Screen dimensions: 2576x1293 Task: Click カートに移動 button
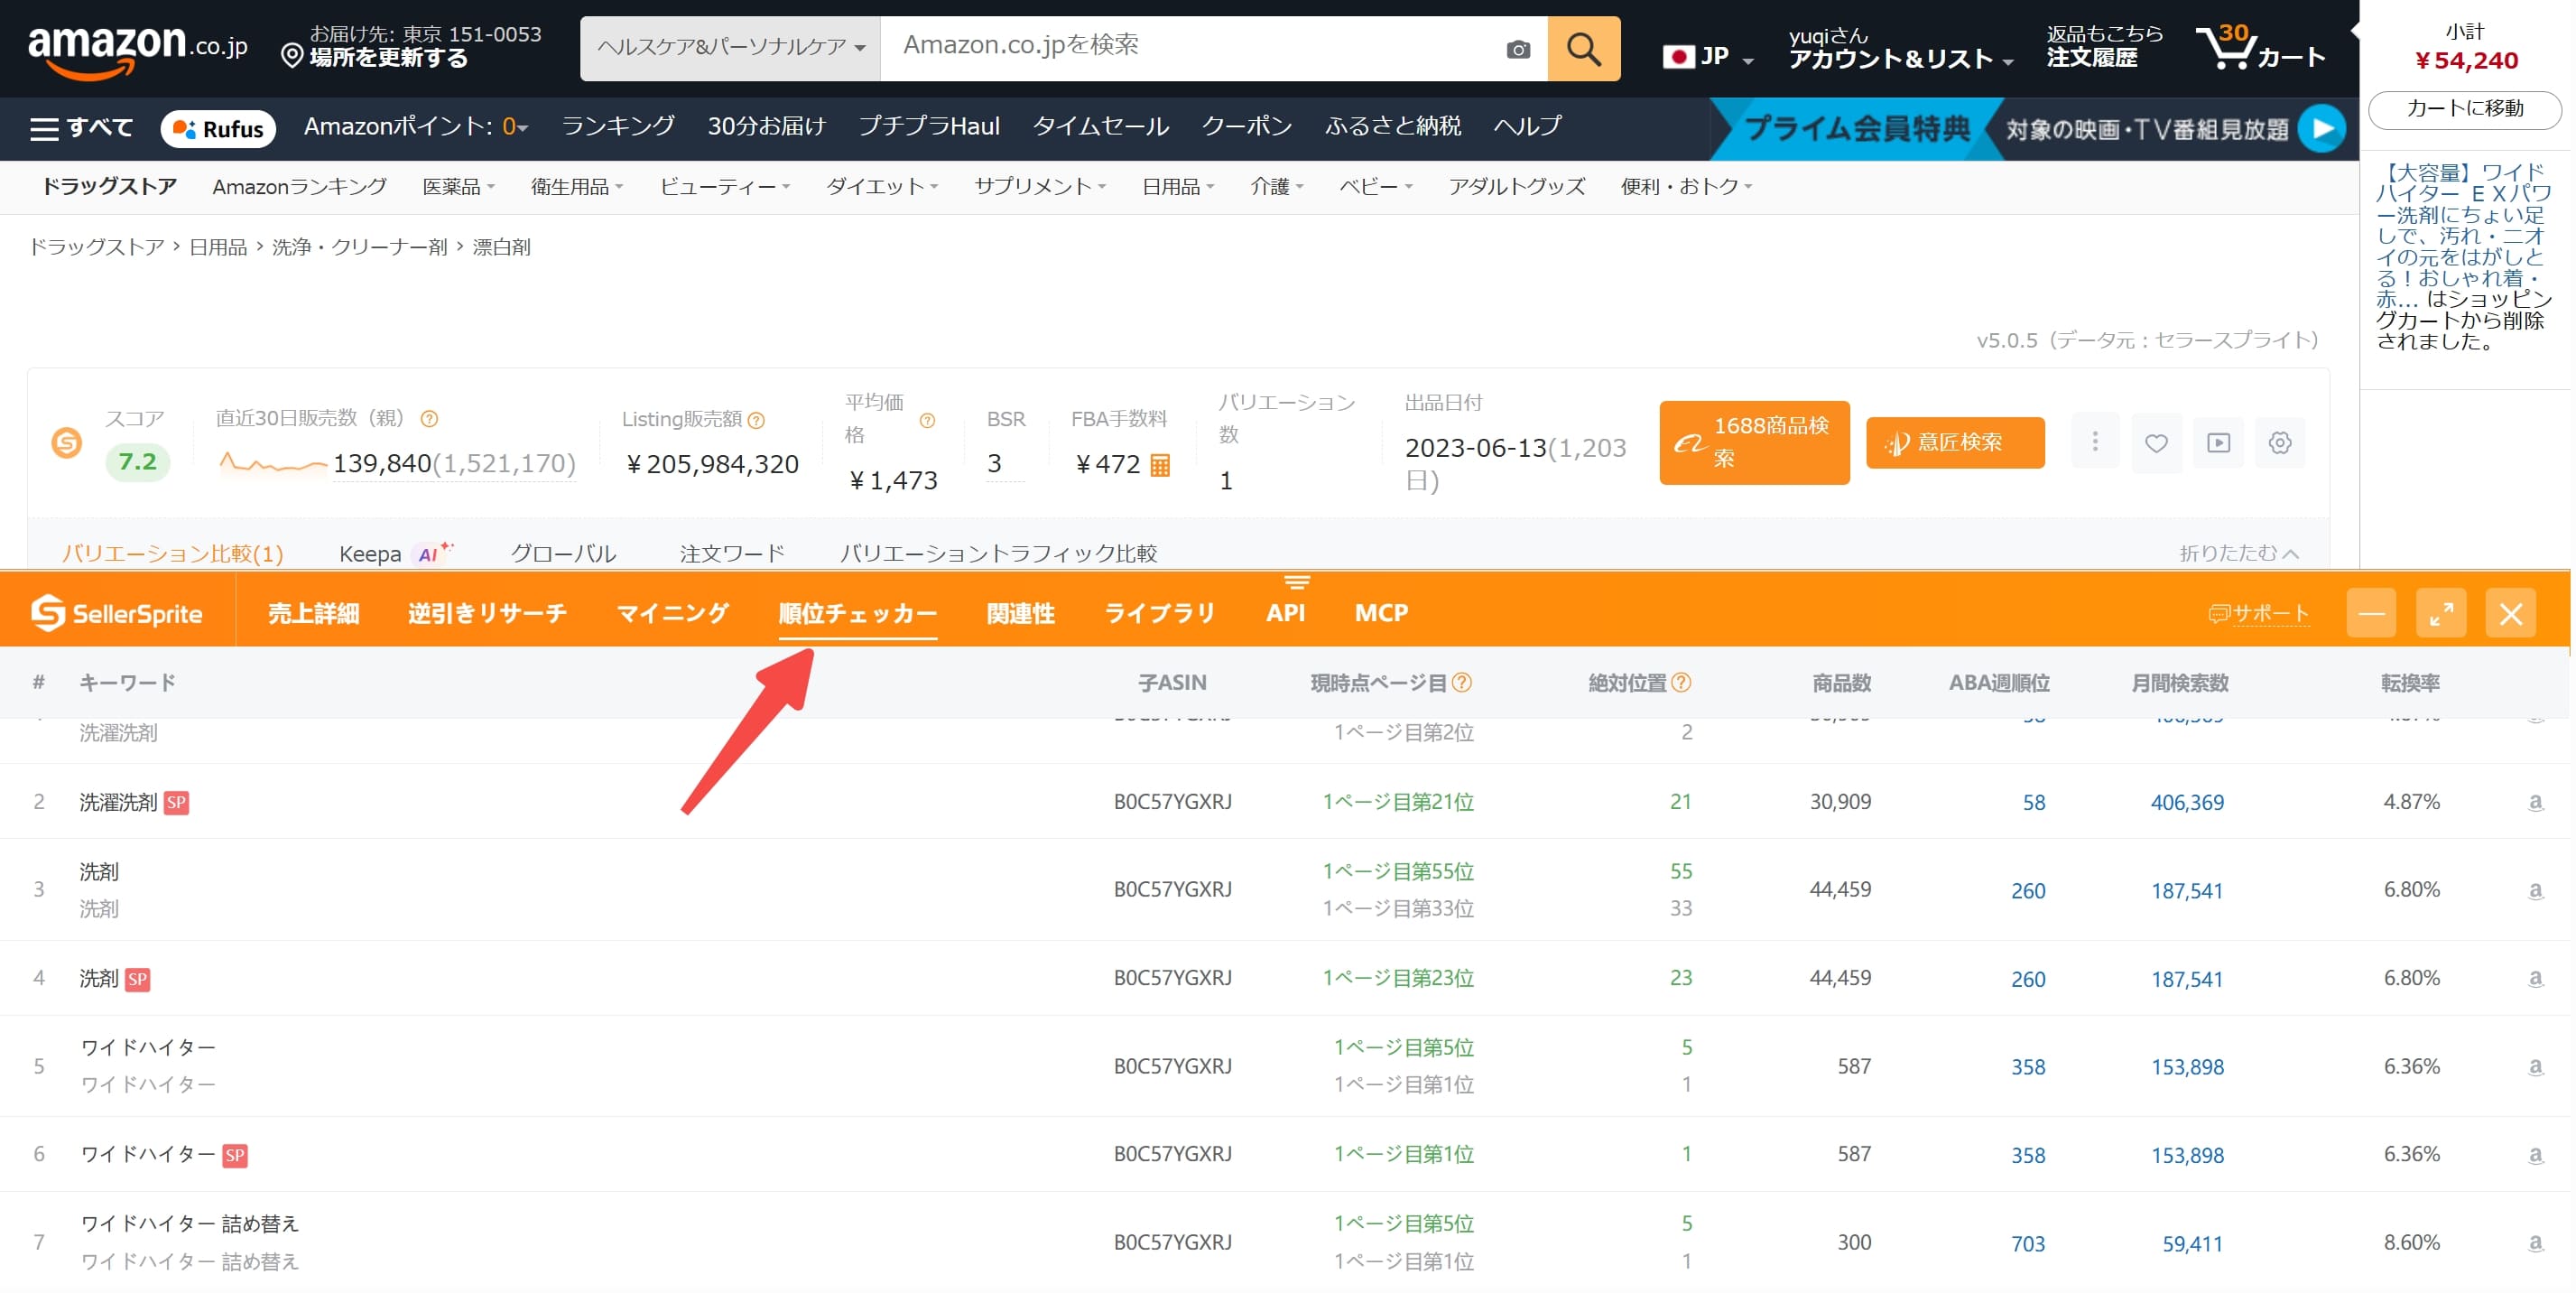2466,108
